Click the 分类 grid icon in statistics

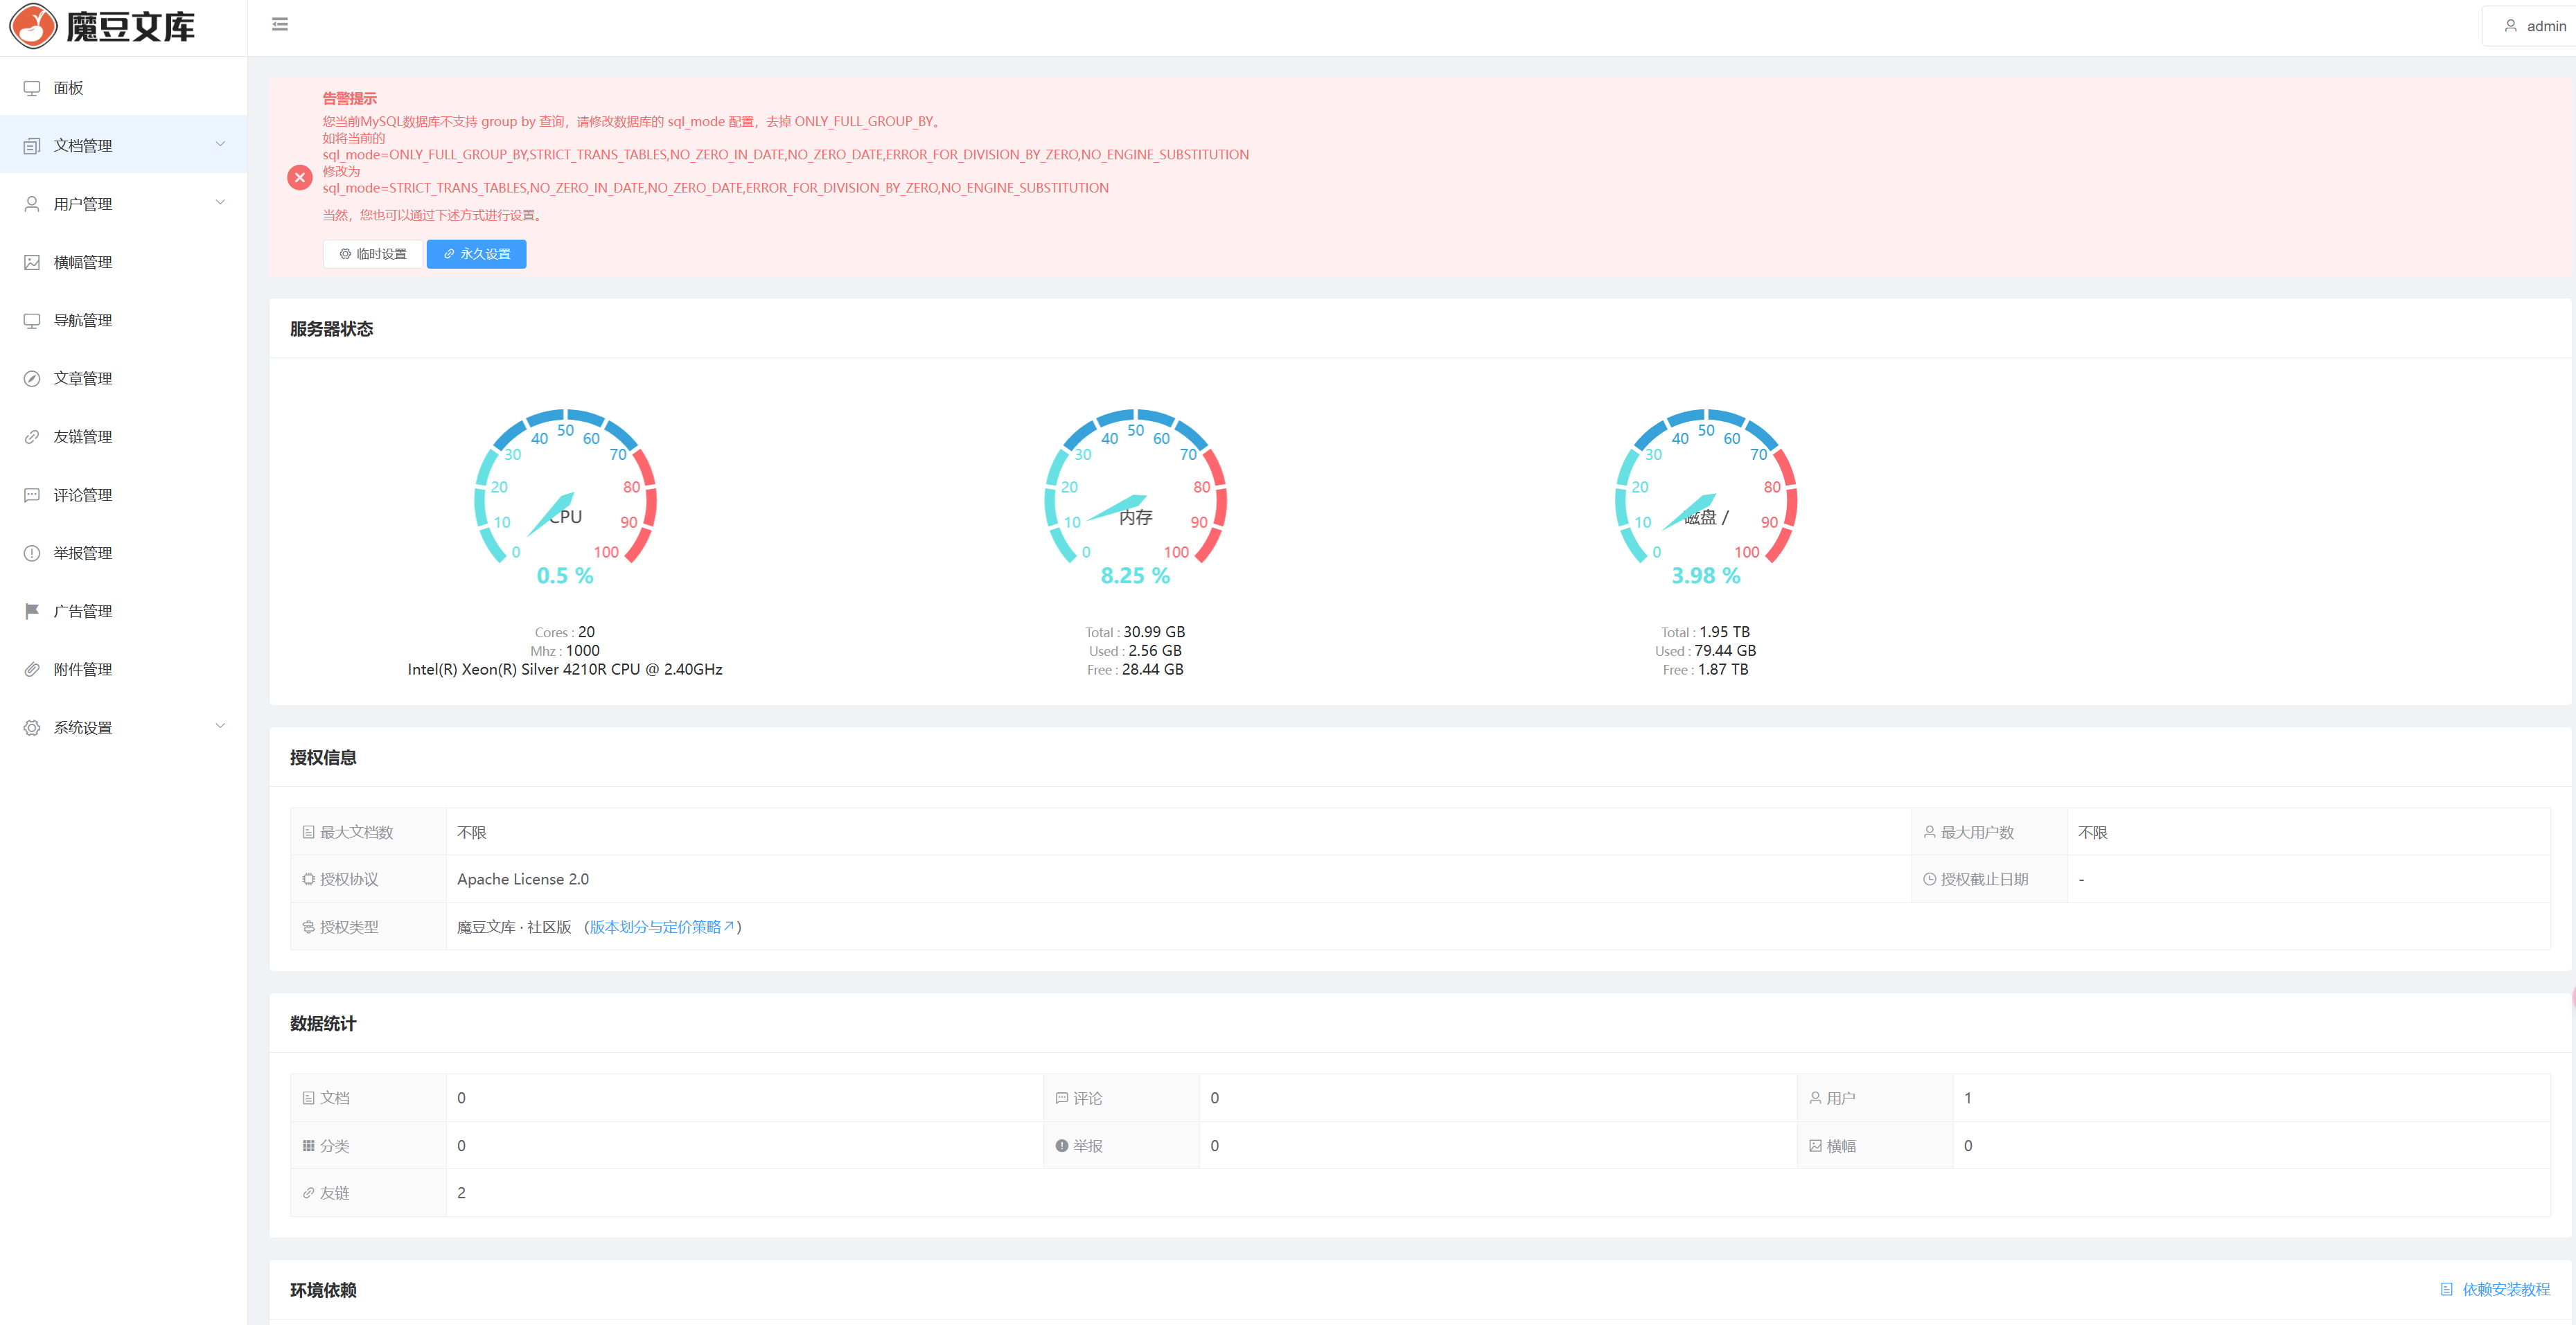(308, 1145)
